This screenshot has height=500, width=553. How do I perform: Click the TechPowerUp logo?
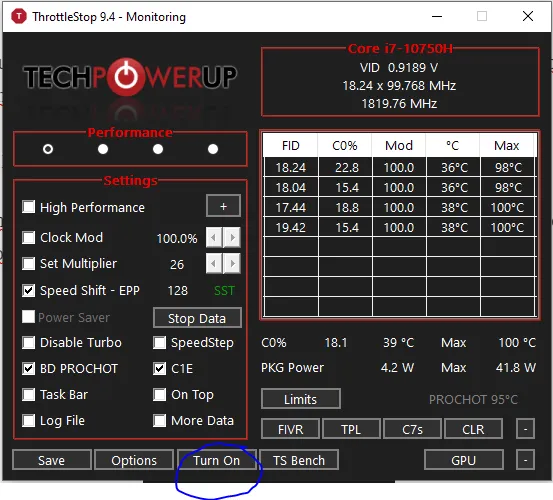pyautogui.click(x=130, y=77)
